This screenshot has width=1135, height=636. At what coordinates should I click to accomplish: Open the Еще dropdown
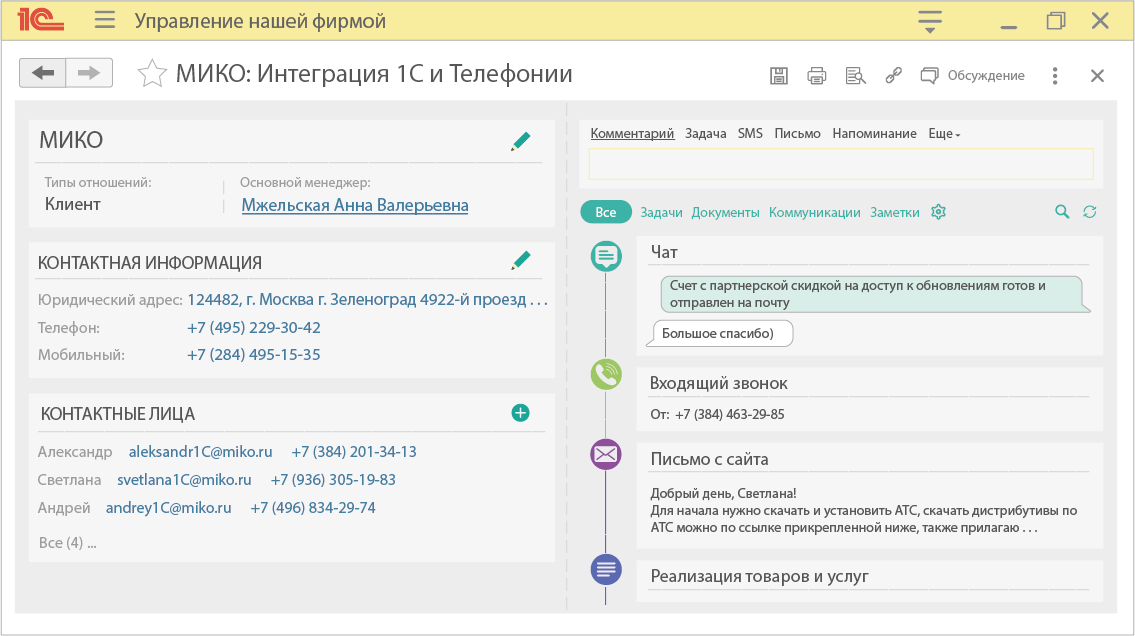coord(944,133)
